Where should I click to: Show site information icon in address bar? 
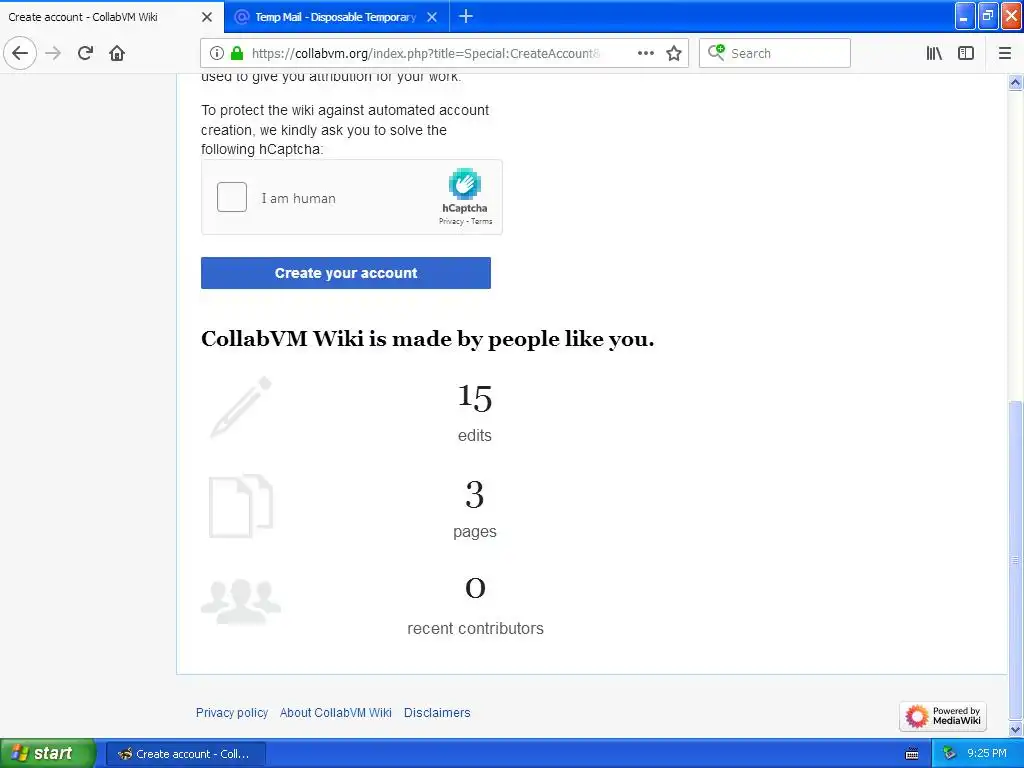(217, 53)
